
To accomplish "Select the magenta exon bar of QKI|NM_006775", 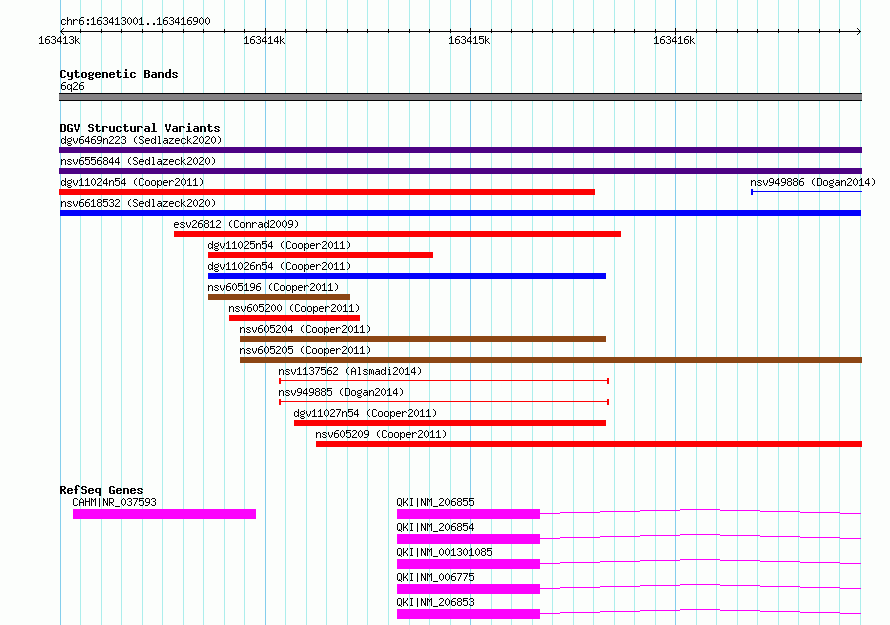I will 468,589.
